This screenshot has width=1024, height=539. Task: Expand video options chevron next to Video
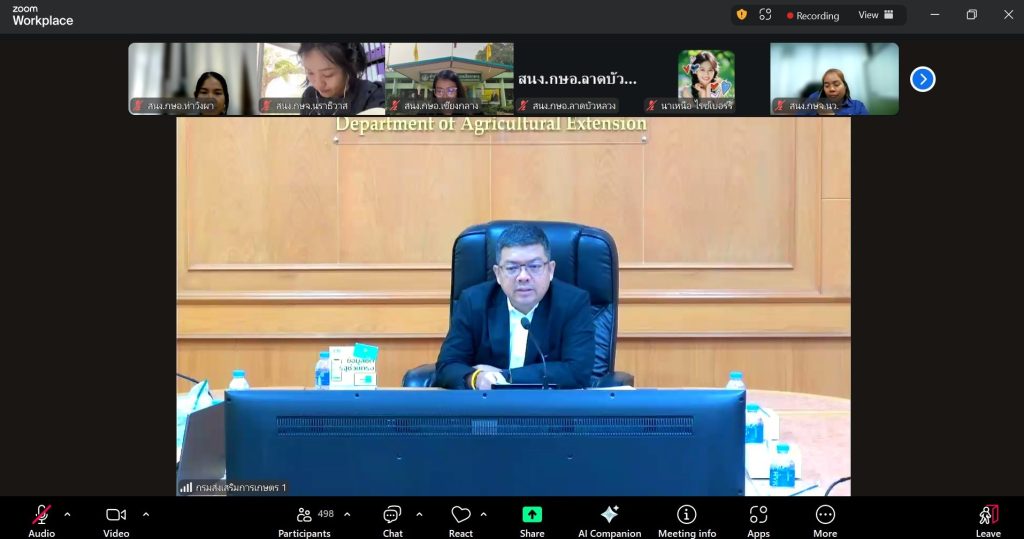(x=146, y=515)
